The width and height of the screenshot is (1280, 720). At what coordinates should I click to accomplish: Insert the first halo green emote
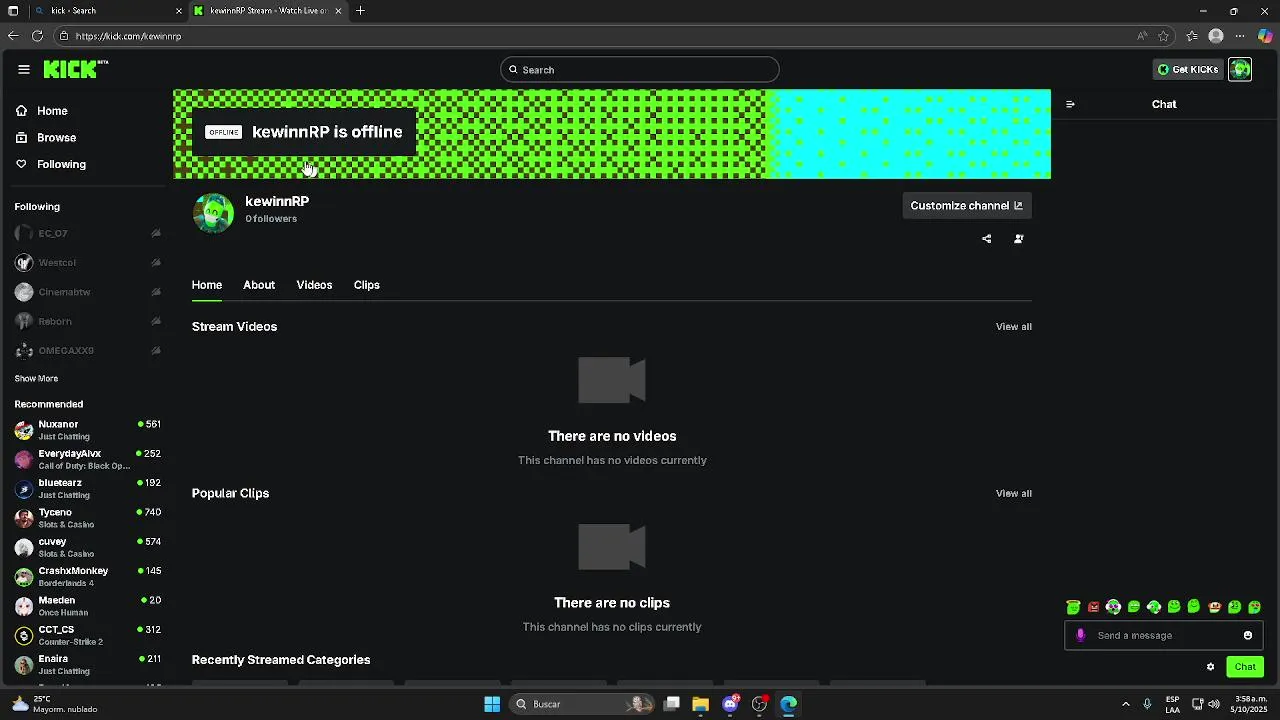tap(1073, 607)
